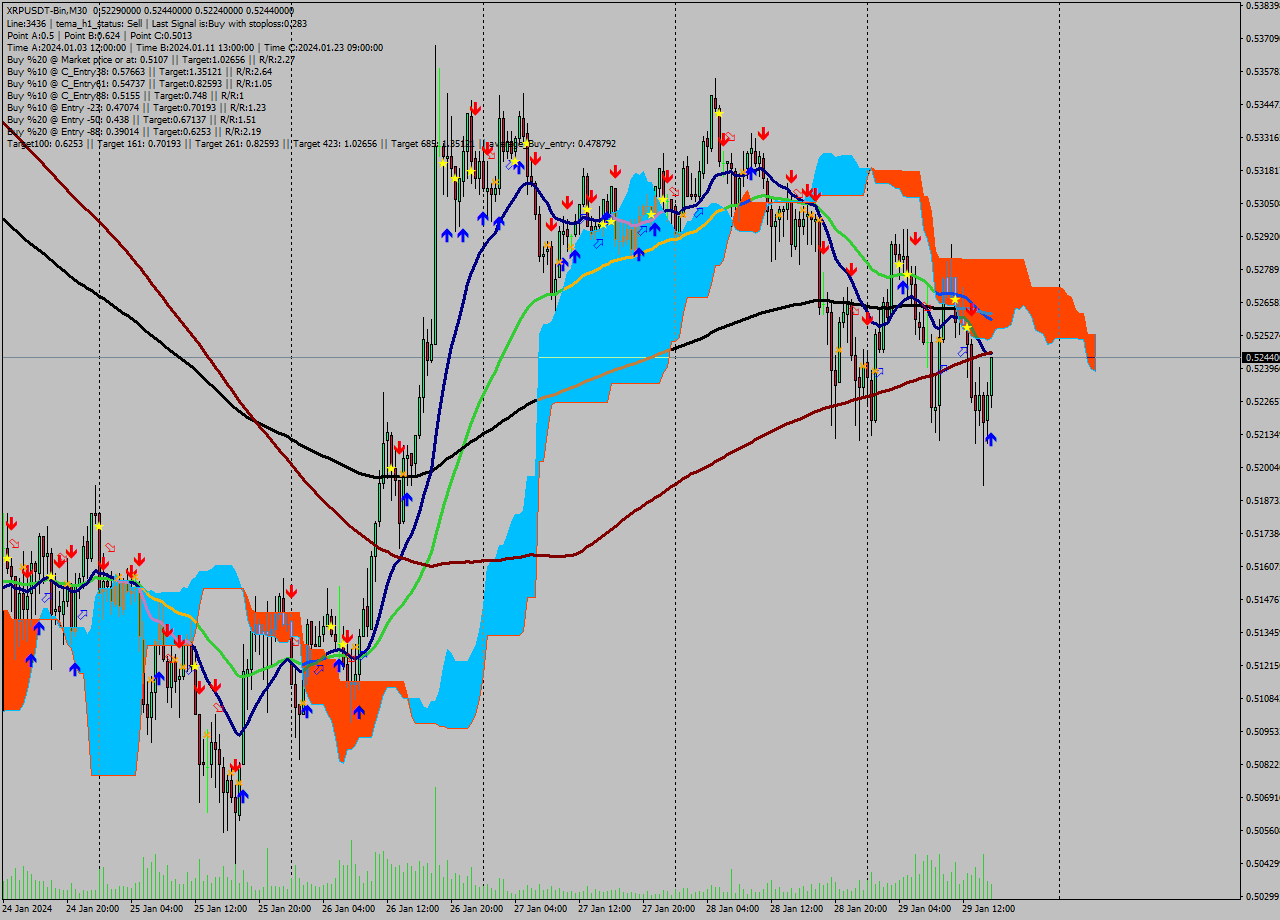
Task: Select 'Buy %20 @ Market price or at: 0.5107' line
Action: point(150,59)
